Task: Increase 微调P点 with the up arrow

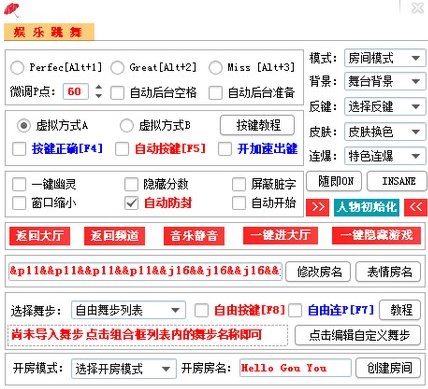Action: pyautogui.click(x=98, y=87)
